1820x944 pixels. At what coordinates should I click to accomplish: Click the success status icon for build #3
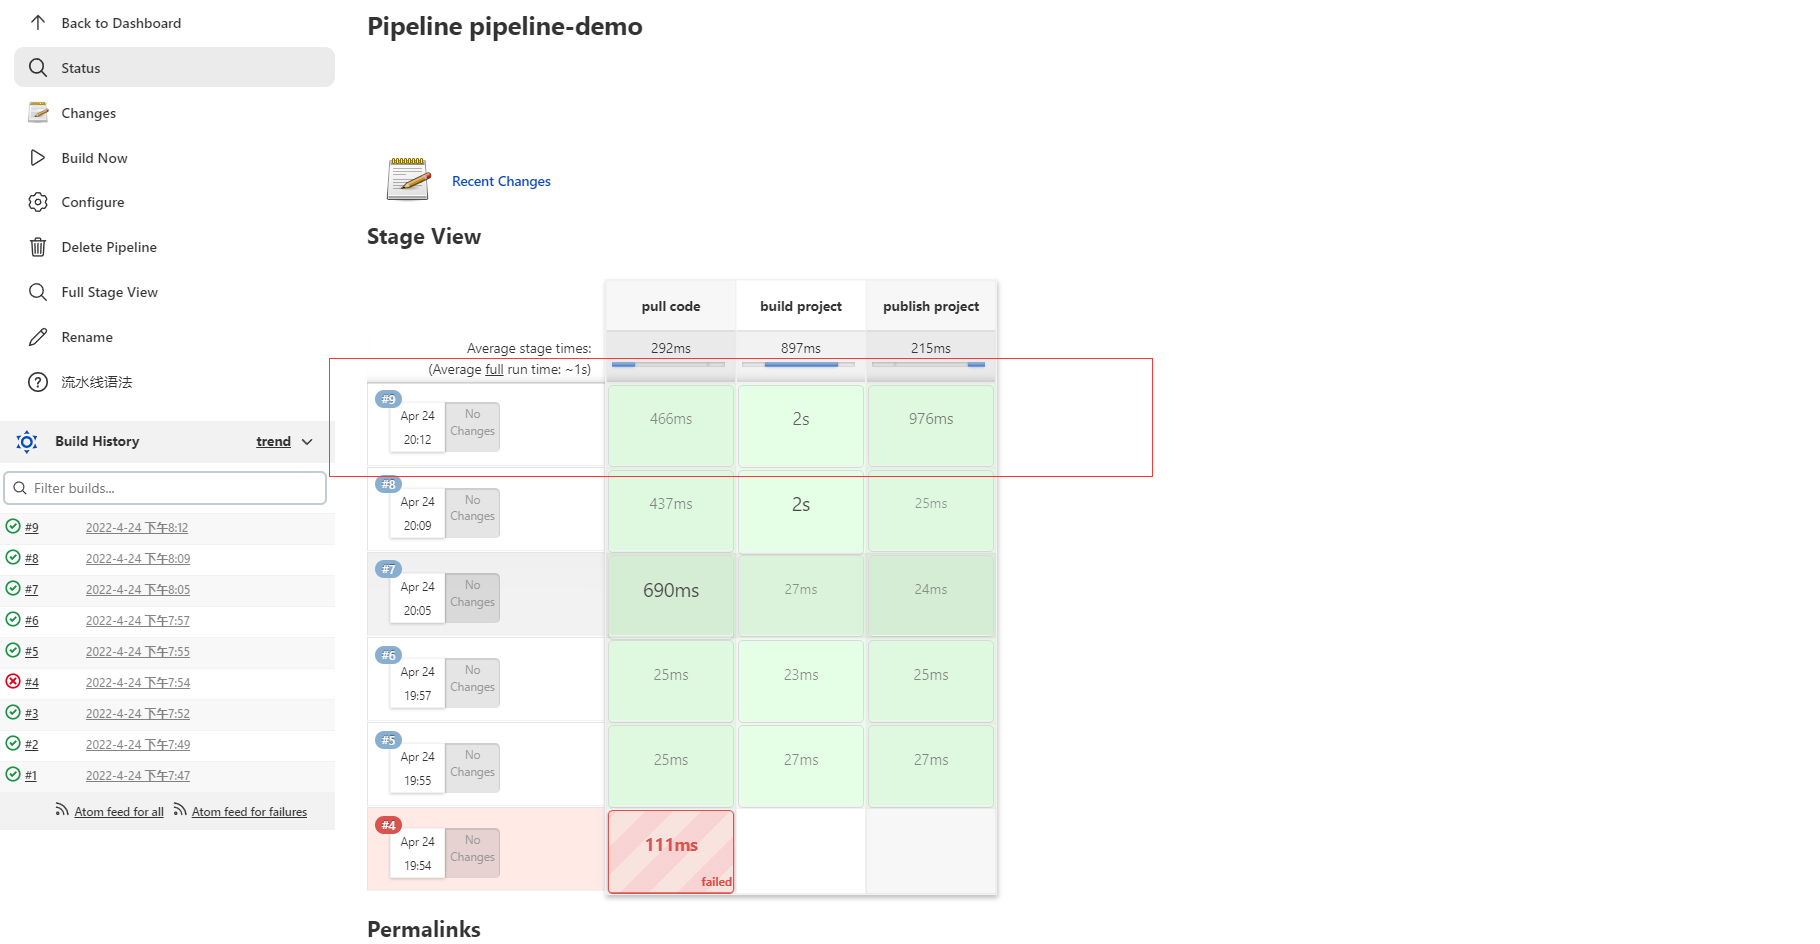[13, 712]
